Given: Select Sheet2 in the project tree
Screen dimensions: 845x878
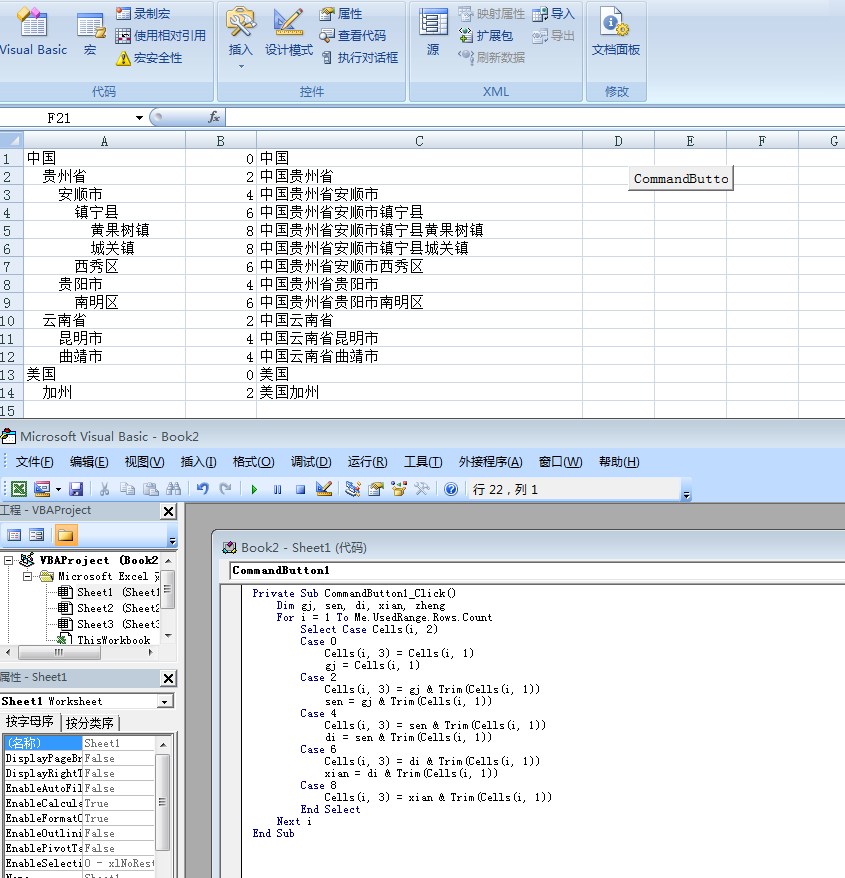Looking at the screenshot, I should [109, 608].
